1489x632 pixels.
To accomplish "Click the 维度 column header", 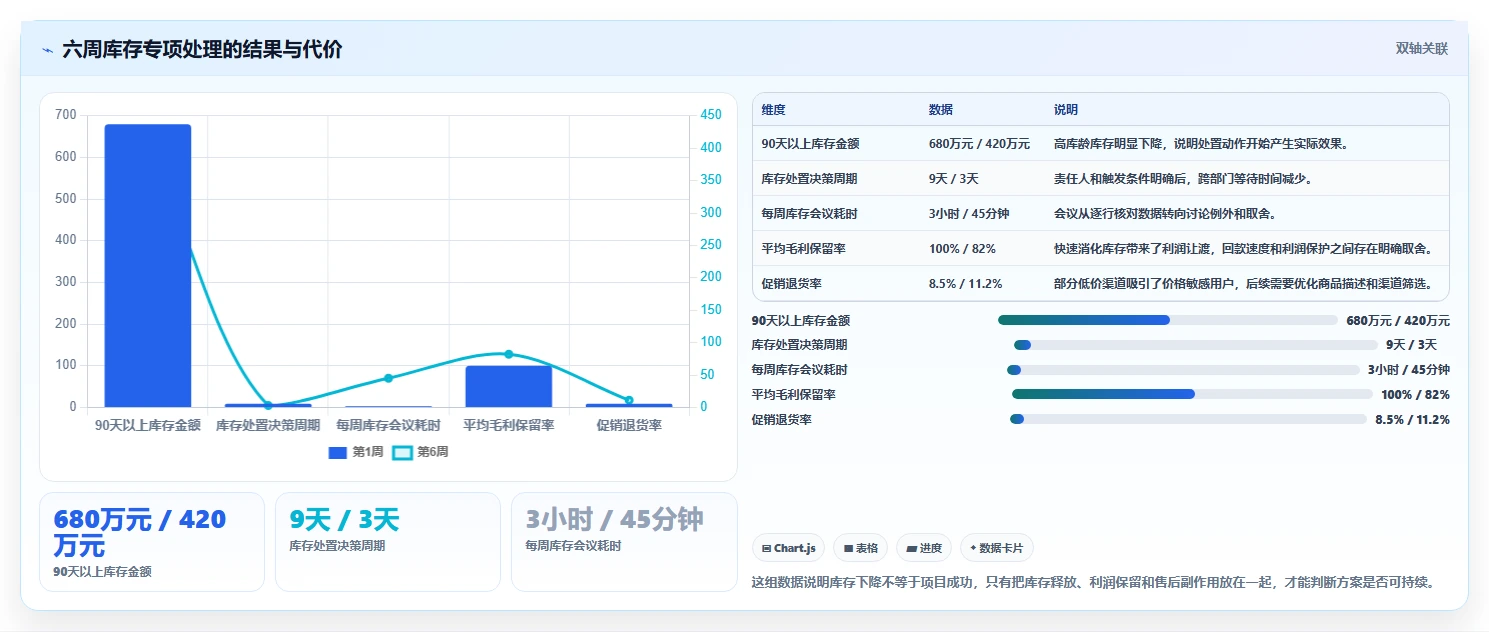I will coord(773,110).
